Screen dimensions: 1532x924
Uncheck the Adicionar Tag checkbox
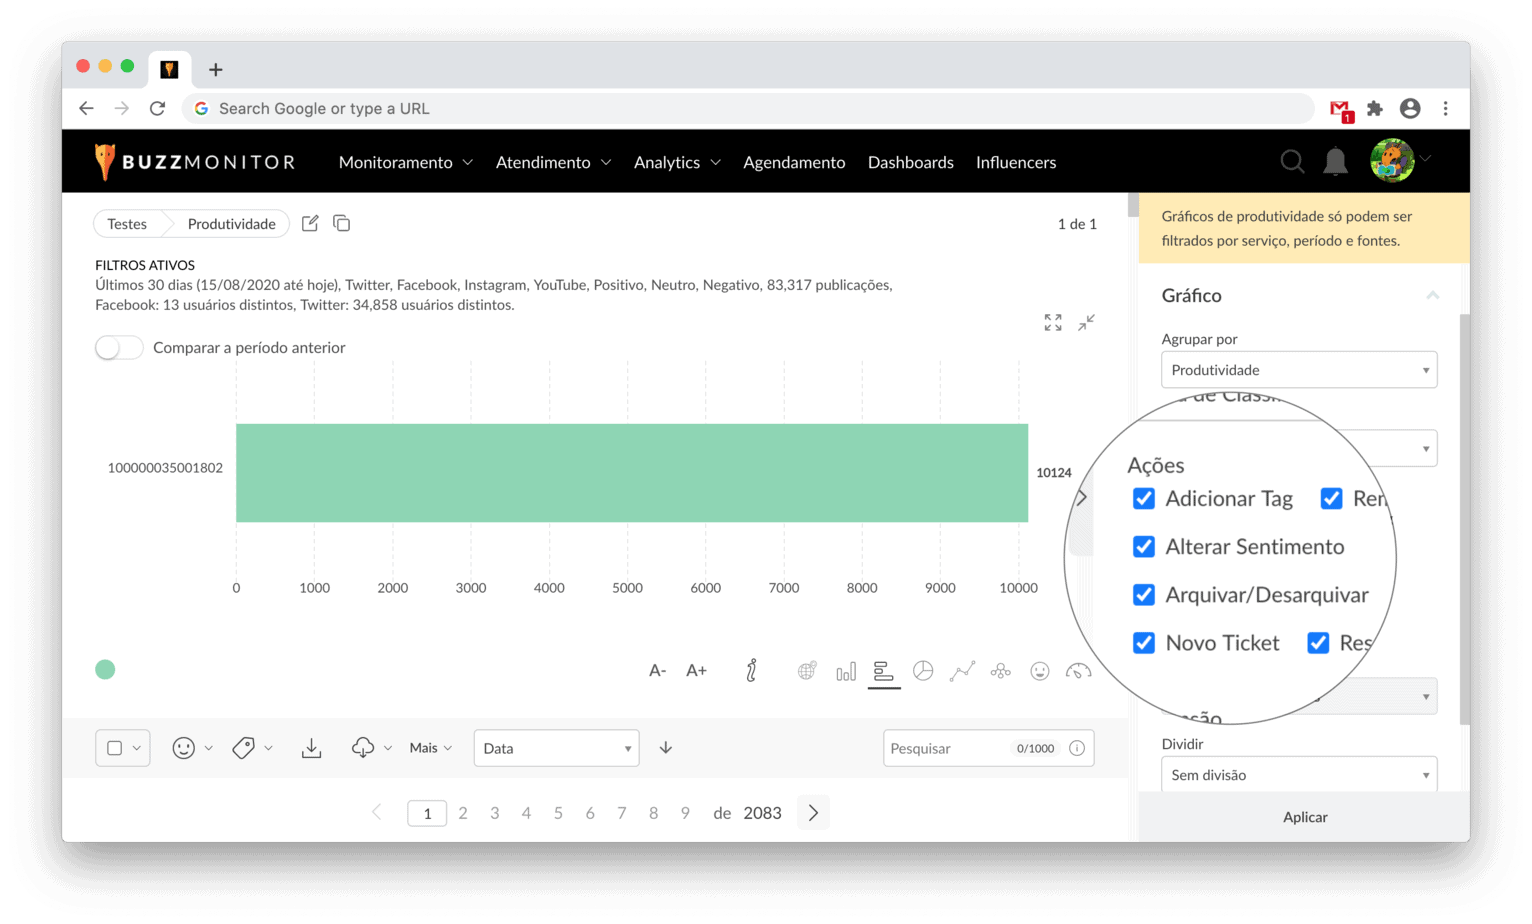1144,499
